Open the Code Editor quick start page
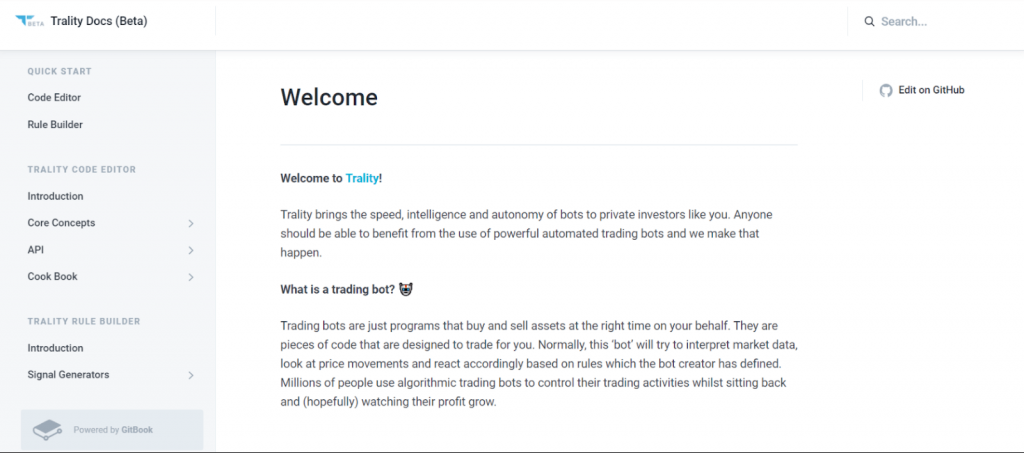Image resolution: width=1024 pixels, height=453 pixels. tap(54, 97)
